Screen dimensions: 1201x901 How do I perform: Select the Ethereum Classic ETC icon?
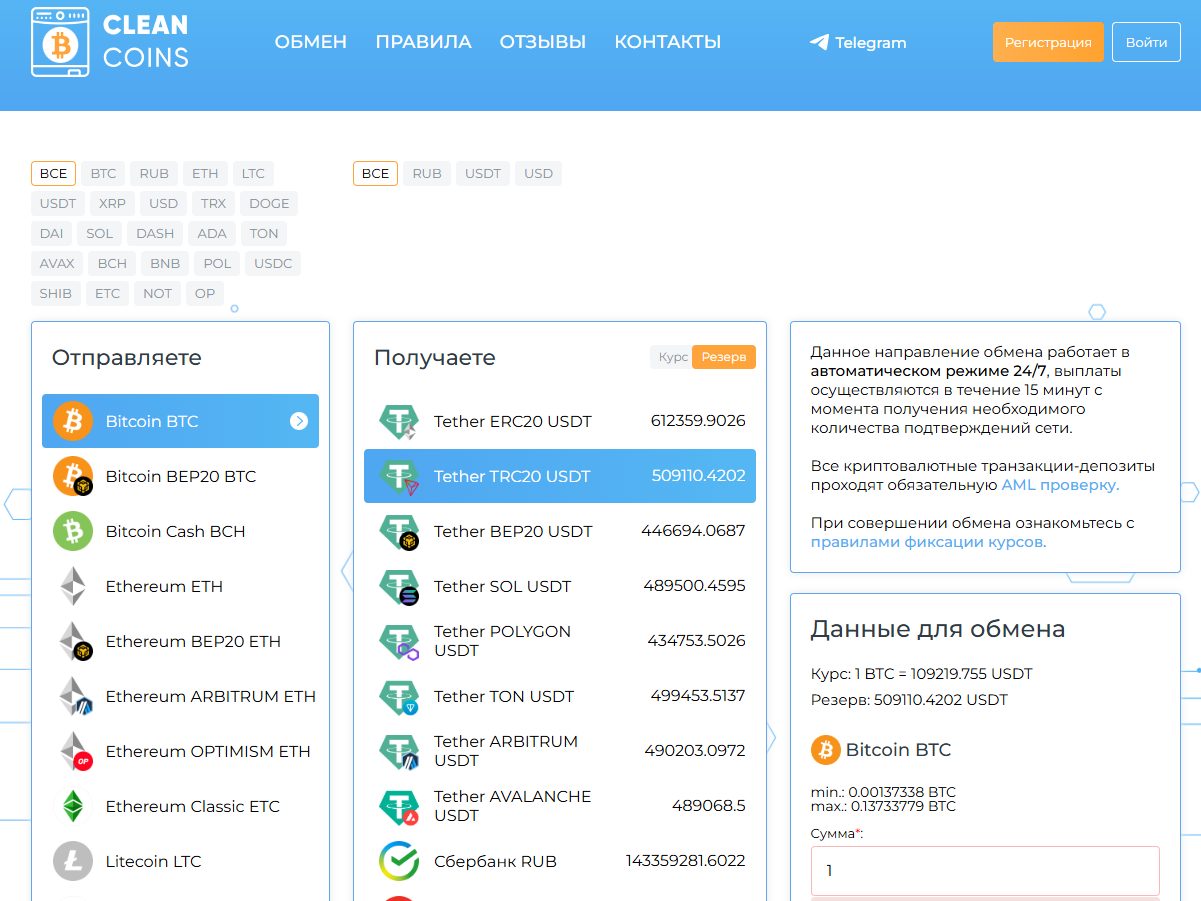pyautogui.click(x=72, y=806)
